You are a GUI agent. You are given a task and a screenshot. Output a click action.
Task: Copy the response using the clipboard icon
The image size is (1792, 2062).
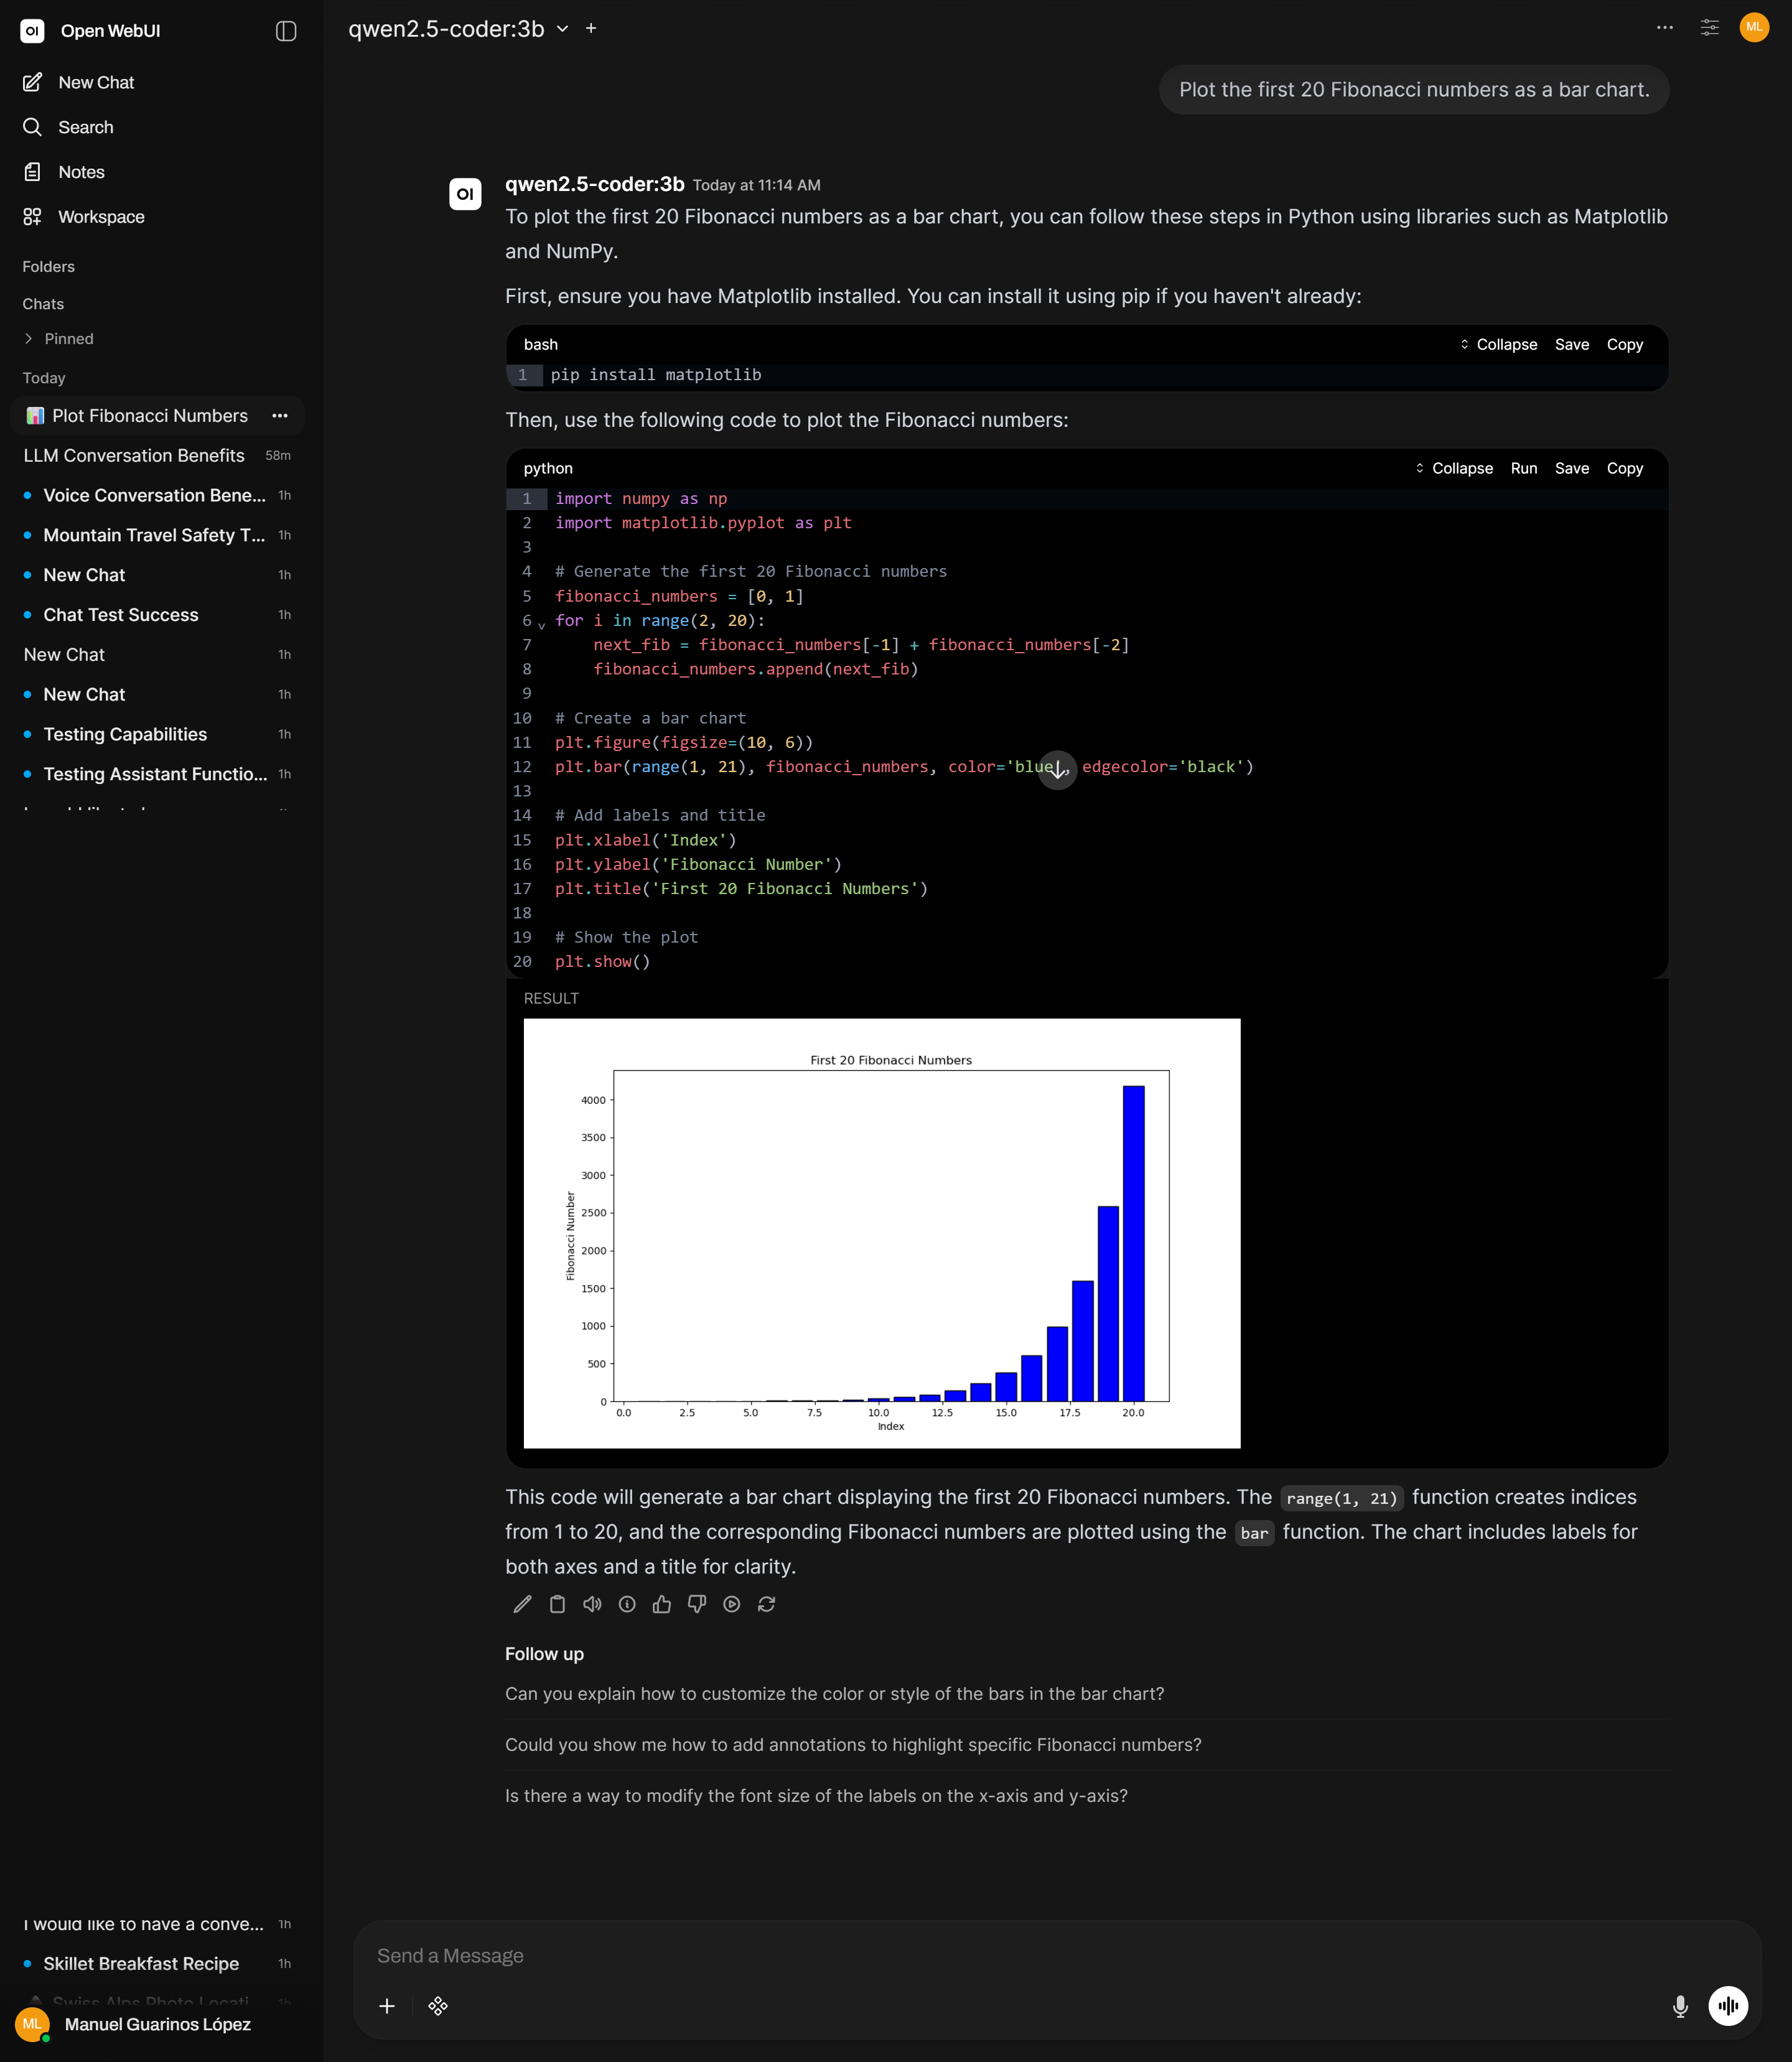(557, 1604)
